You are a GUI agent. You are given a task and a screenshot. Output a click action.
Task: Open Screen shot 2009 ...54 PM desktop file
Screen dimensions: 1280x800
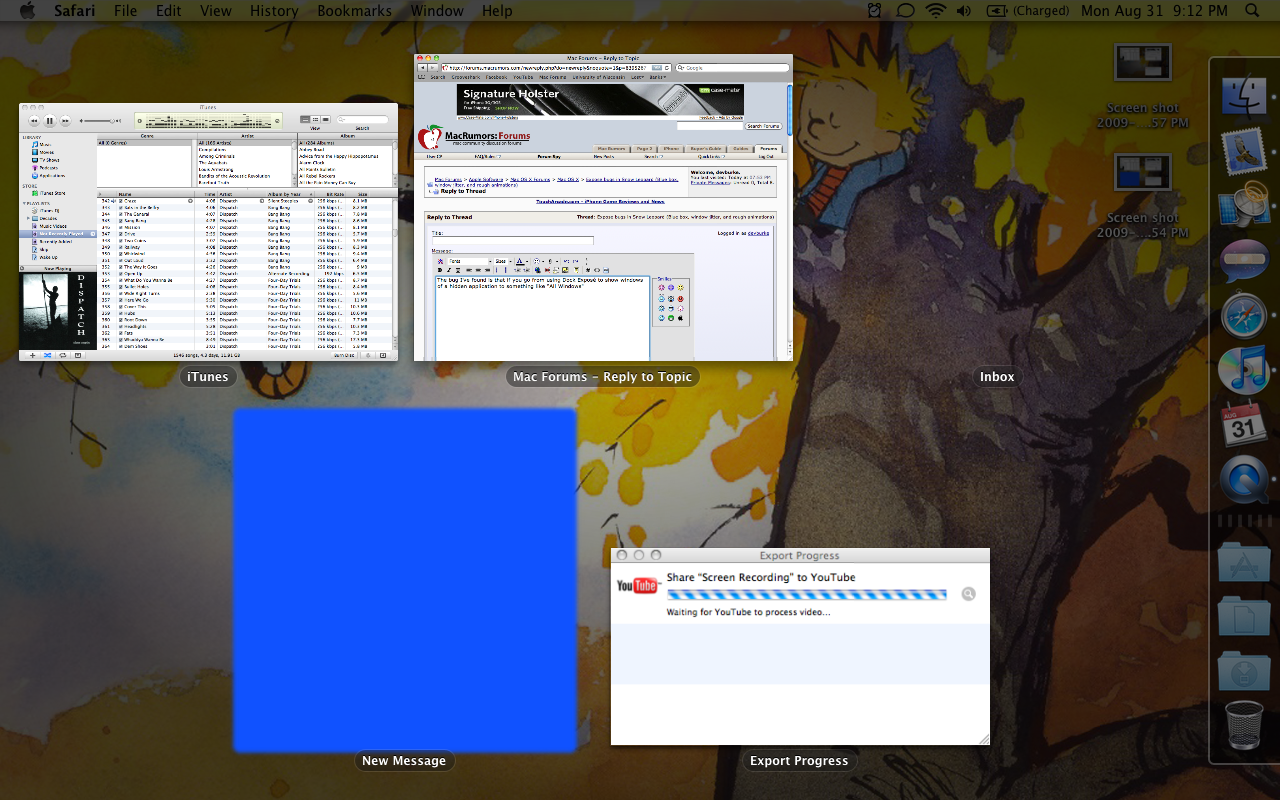click(x=1142, y=196)
